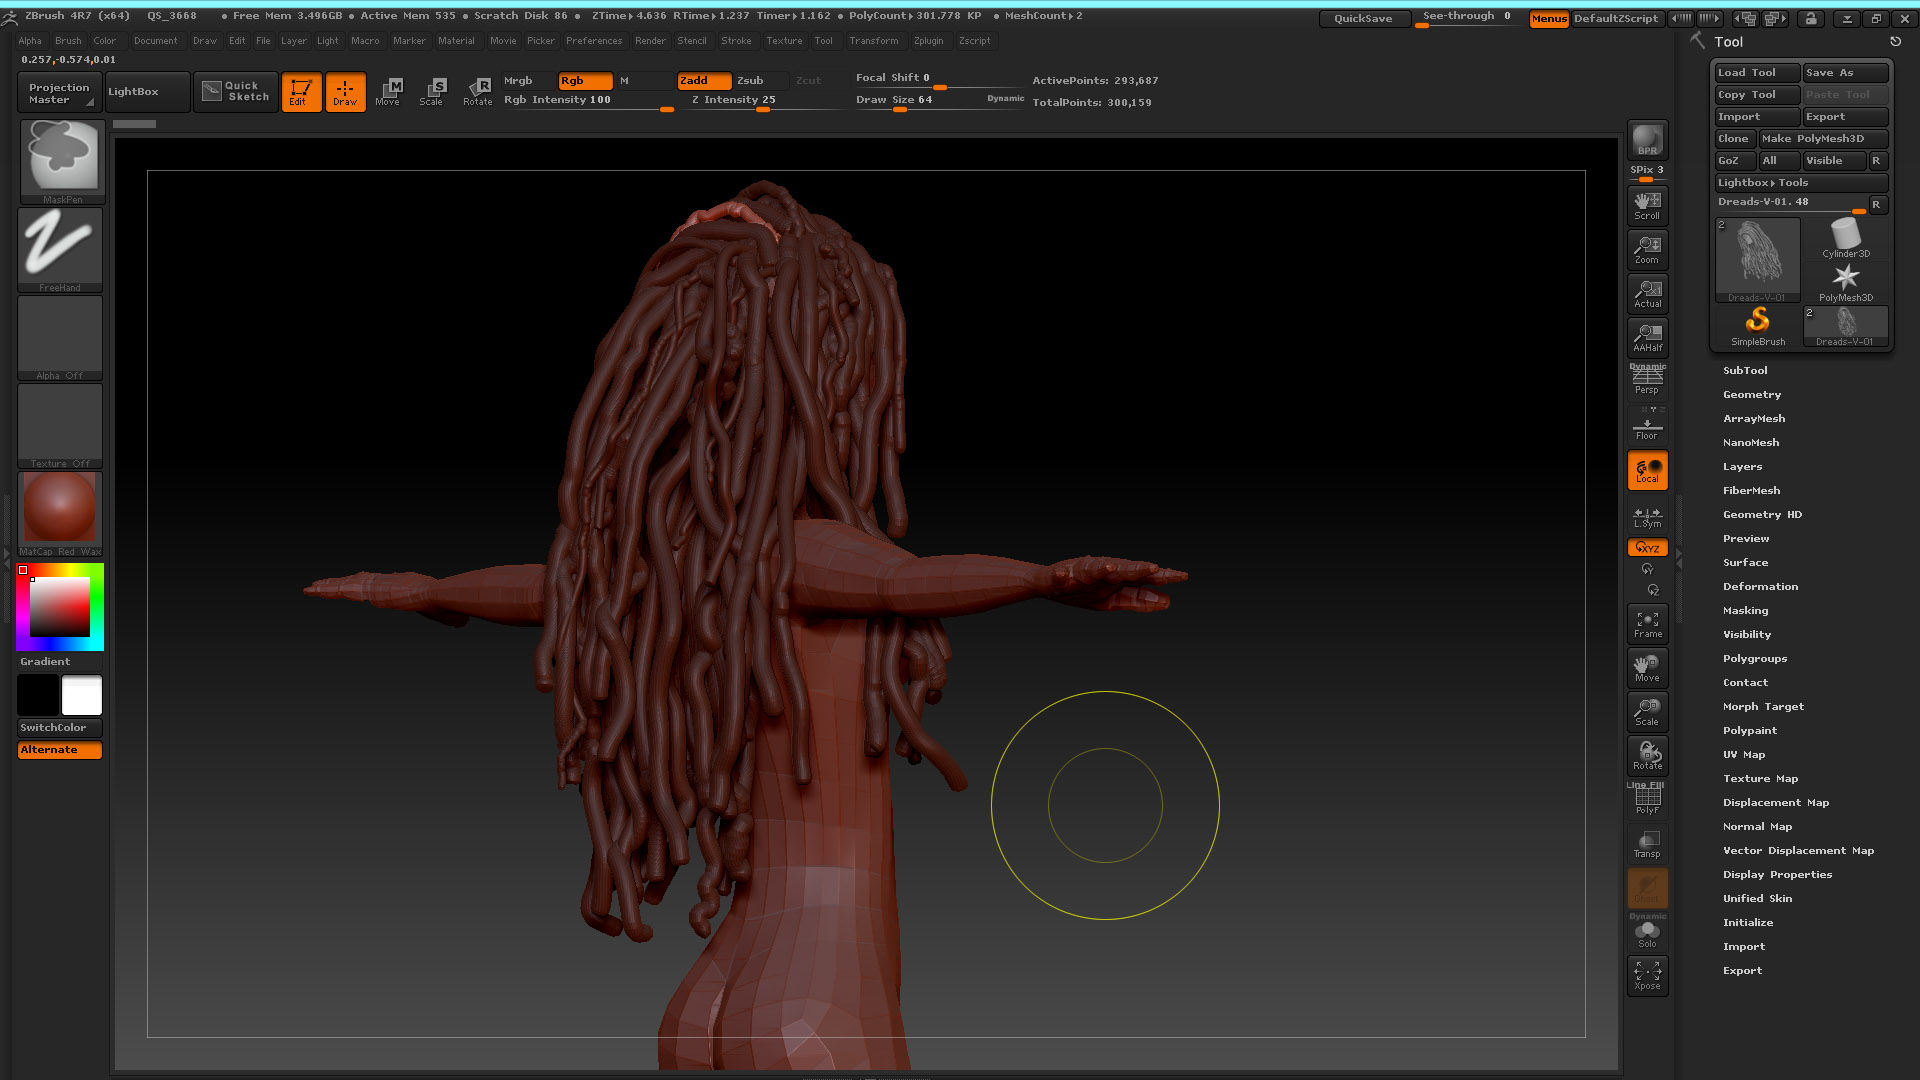Click the Frame mesh icon
Image resolution: width=1920 pixels, height=1080 pixels.
[x=1647, y=623]
